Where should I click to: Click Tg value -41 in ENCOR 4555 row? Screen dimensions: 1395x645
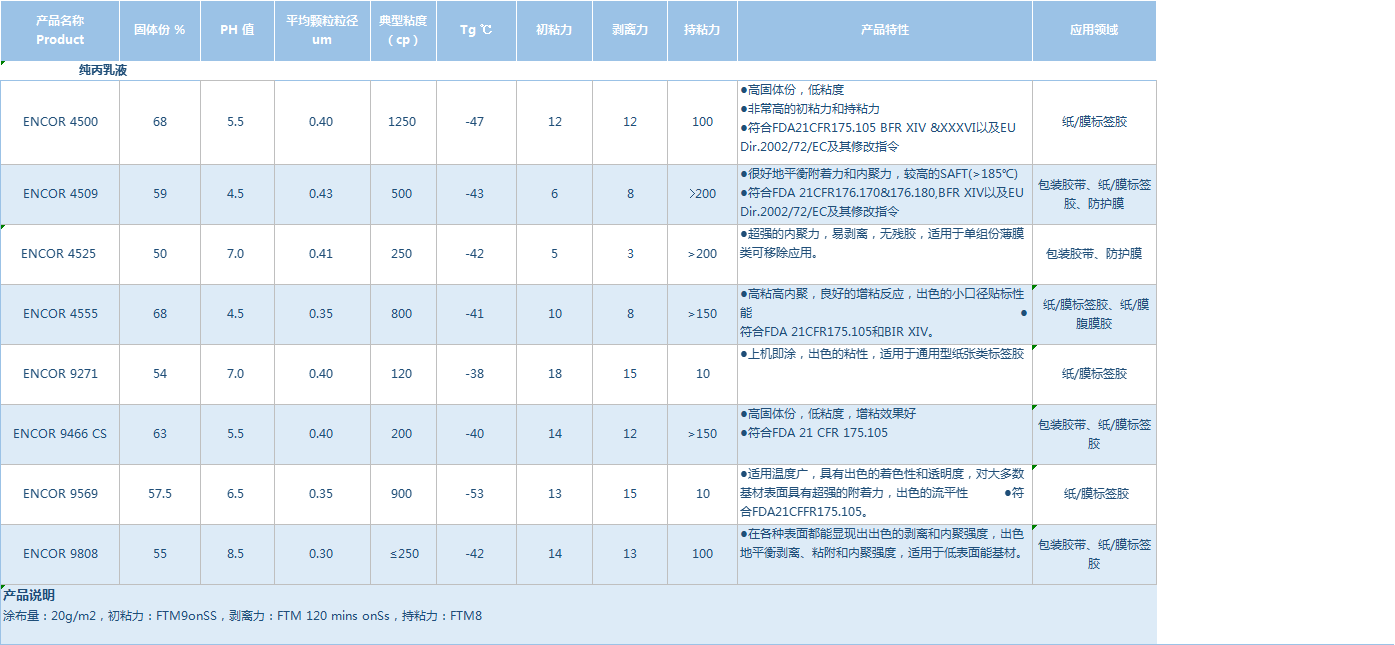click(x=475, y=314)
